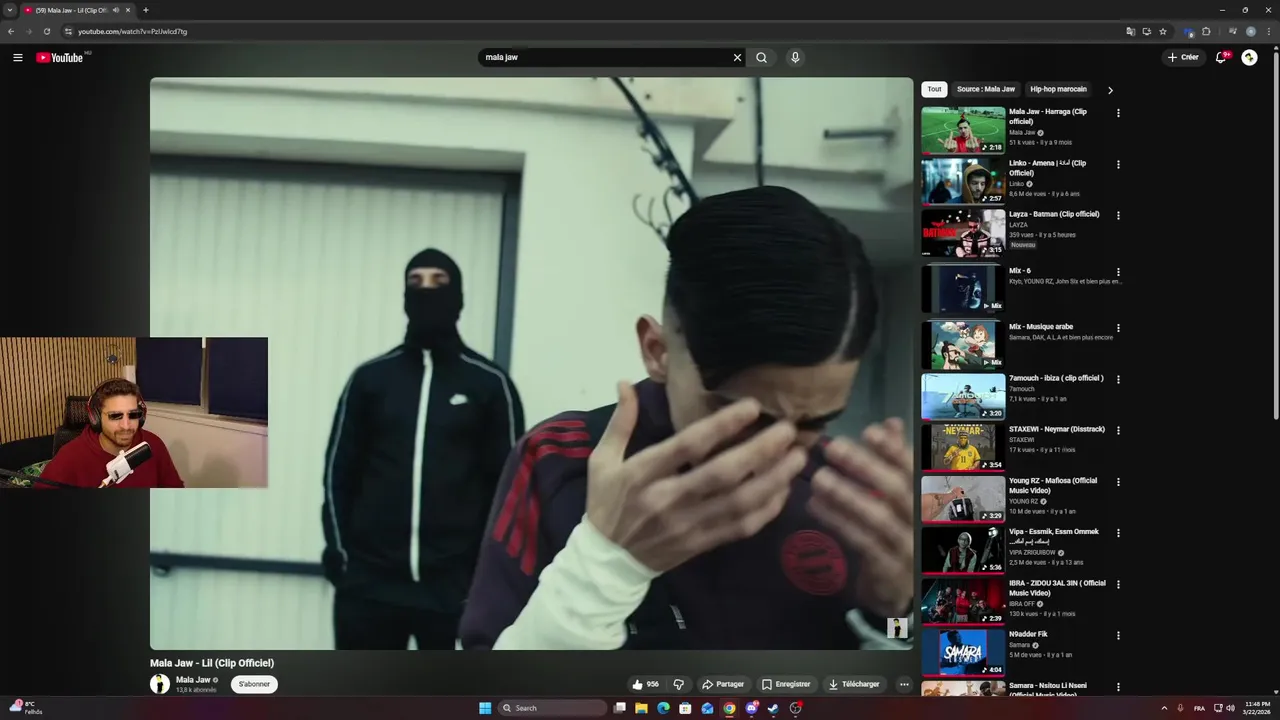Click the browser address bar URL
Image resolution: width=1280 pixels, height=720 pixels.
[x=133, y=31]
